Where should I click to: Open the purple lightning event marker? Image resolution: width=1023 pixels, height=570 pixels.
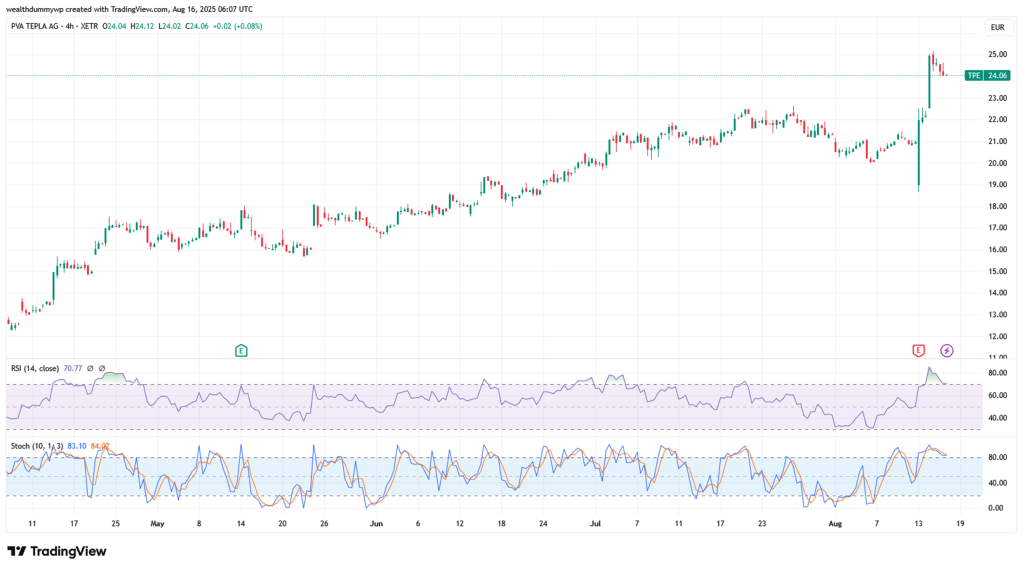point(947,351)
